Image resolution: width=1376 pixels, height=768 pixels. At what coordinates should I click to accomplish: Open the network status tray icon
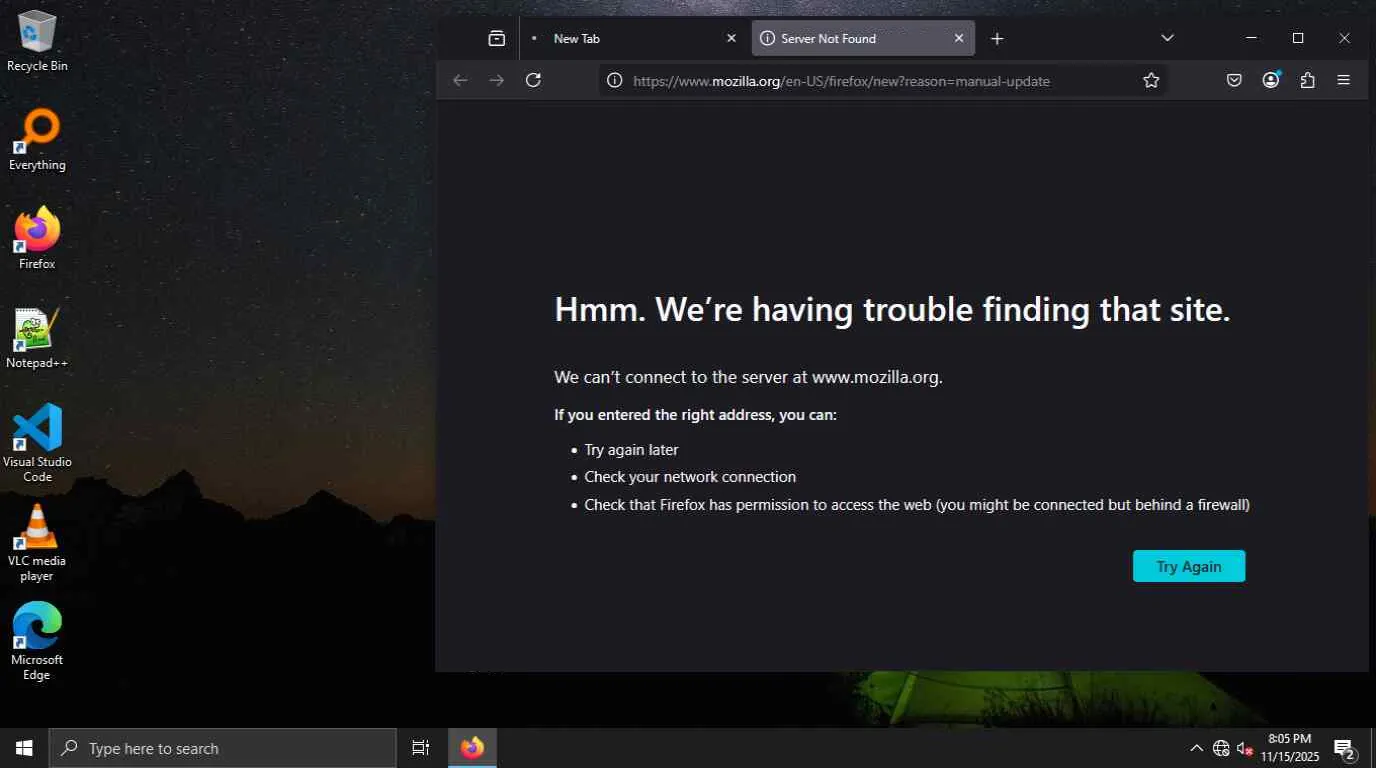click(1221, 748)
